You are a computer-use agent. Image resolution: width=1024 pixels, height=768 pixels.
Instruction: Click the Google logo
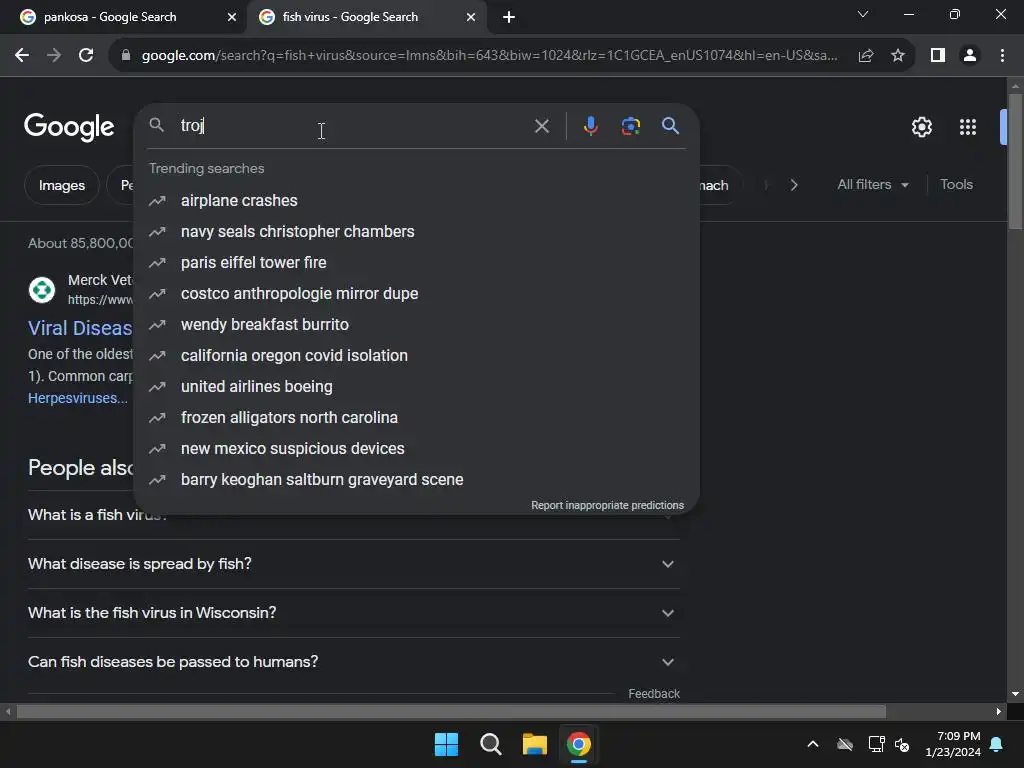point(69,126)
